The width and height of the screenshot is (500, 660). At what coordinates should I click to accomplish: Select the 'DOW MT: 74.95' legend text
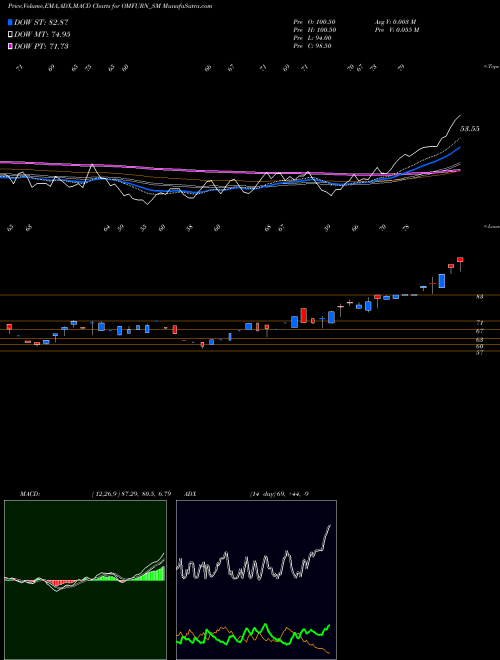pyautogui.click(x=42, y=35)
